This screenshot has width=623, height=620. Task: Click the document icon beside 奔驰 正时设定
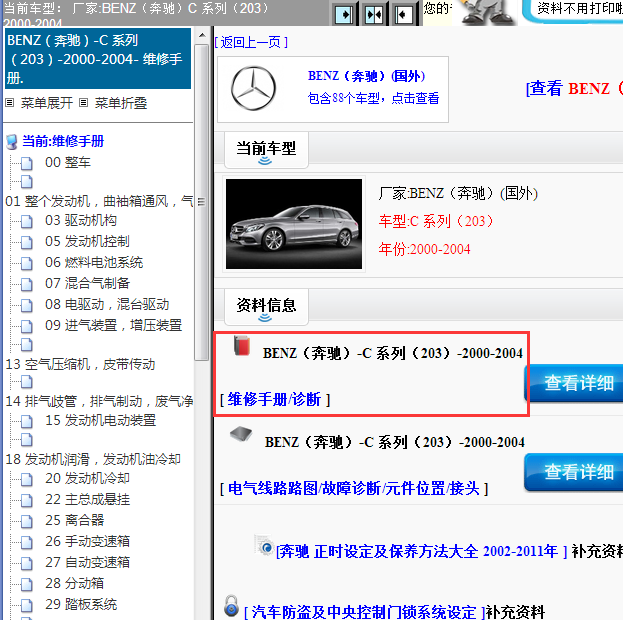264,545
